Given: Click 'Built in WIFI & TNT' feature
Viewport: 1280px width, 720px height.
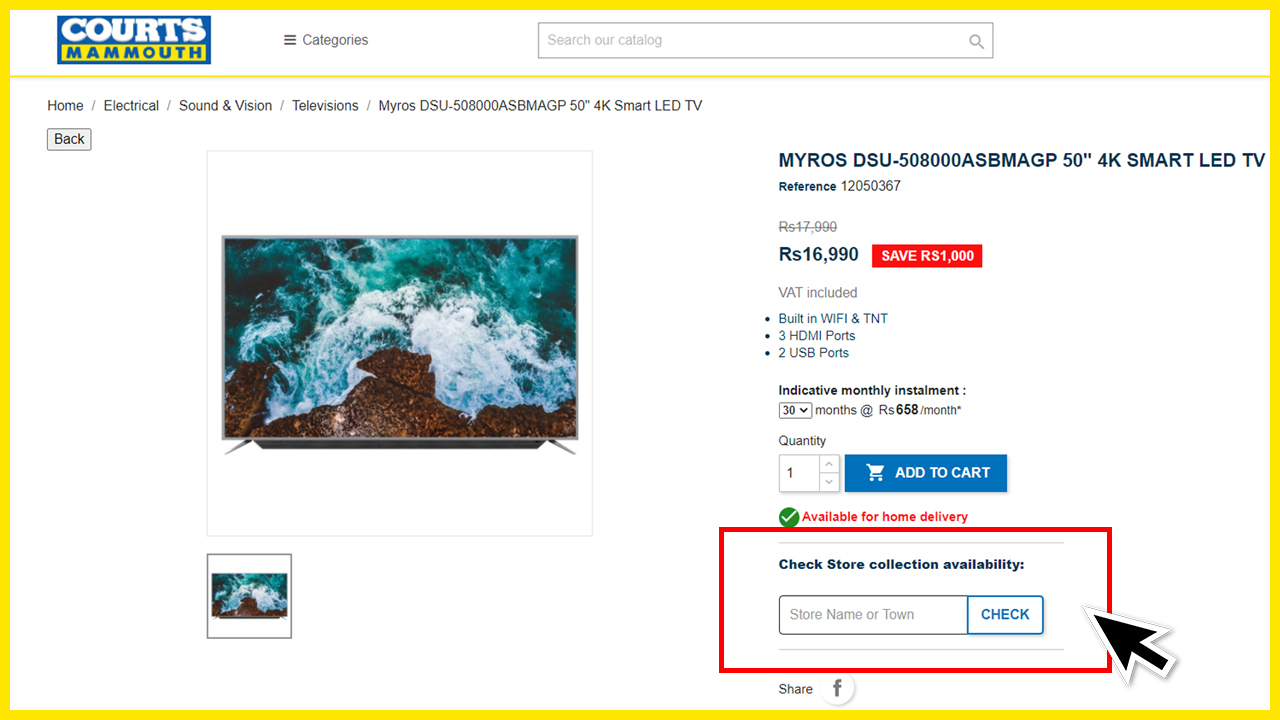Looking at the screenshot, I should click(833, 318).
